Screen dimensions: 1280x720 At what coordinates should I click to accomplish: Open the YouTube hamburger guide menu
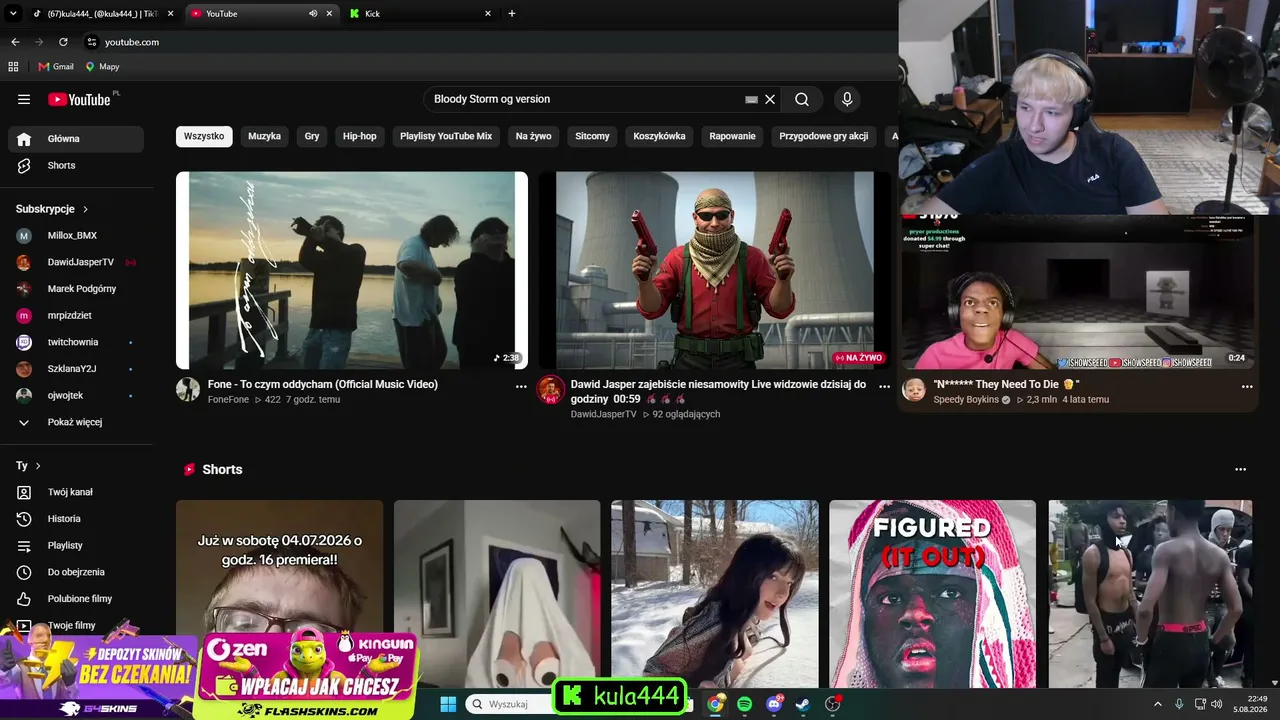(x=24, y=99)
